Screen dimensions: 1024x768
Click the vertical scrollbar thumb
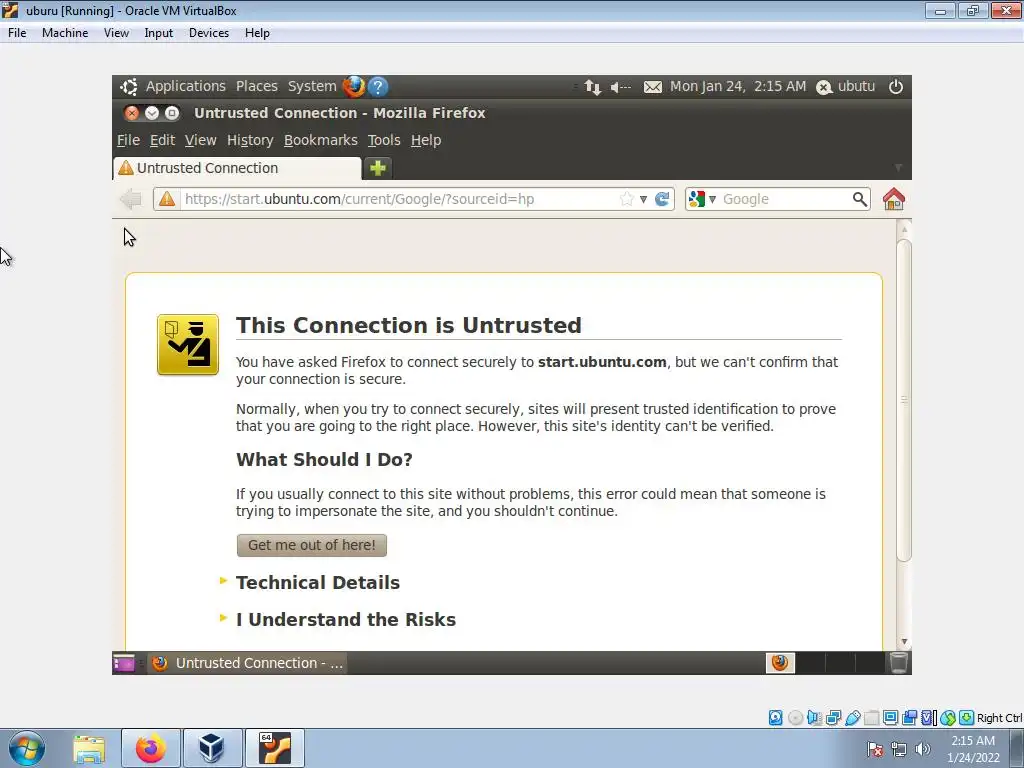click(904, 400)
